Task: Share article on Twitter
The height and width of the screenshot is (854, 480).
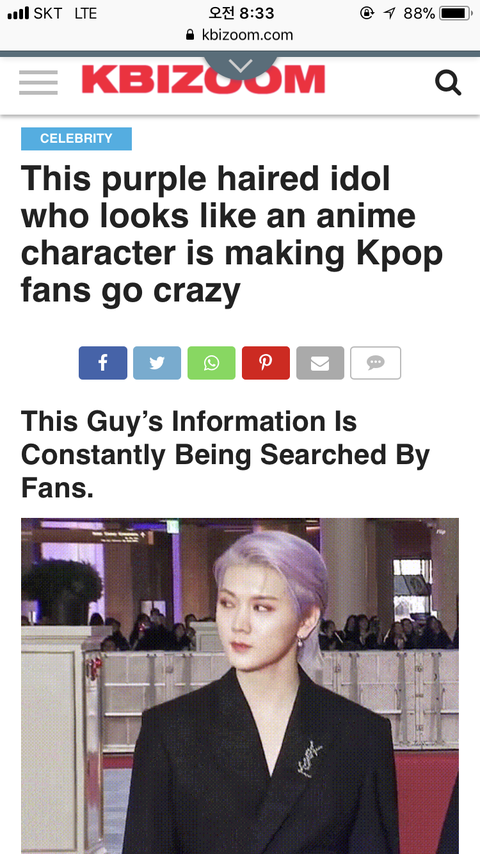Action: tap(157, 363)
